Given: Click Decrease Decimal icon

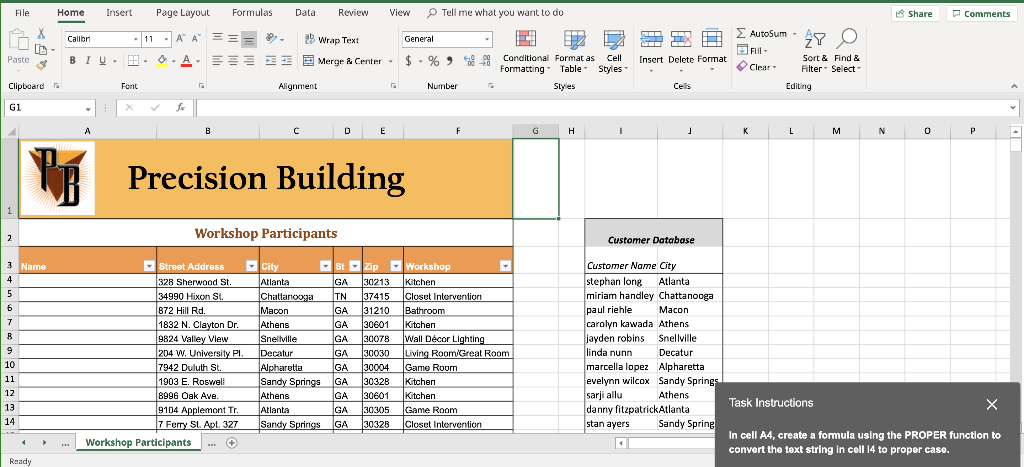Looking at the screenshot, I should tap(485, 61).
